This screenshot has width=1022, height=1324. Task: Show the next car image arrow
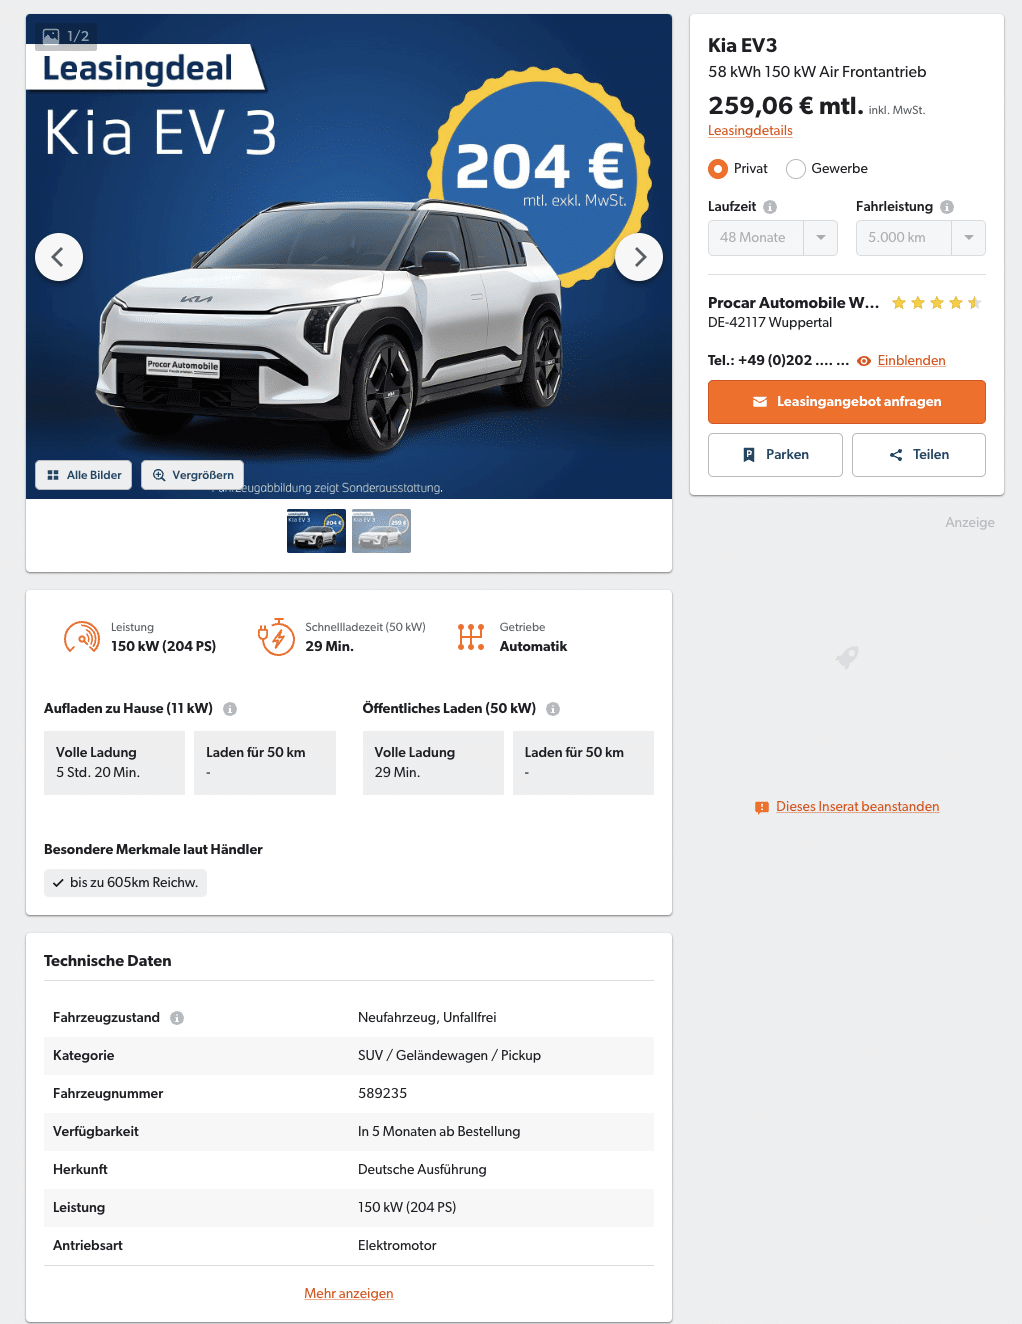[x=639, y=257]
